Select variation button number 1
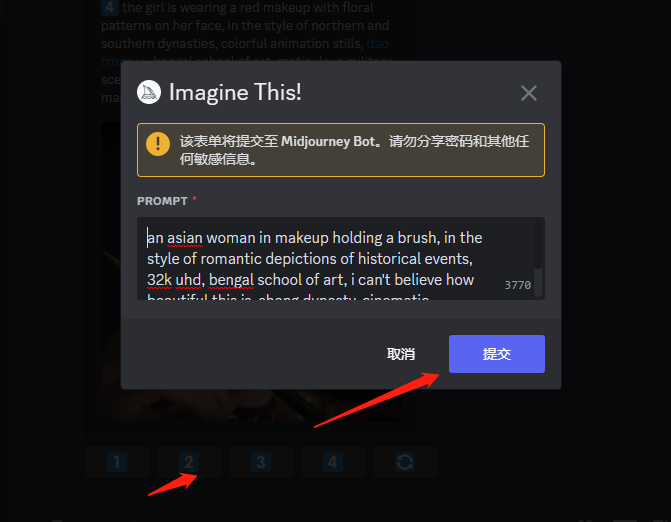The image size is (671, 522). tap(117, 462)
